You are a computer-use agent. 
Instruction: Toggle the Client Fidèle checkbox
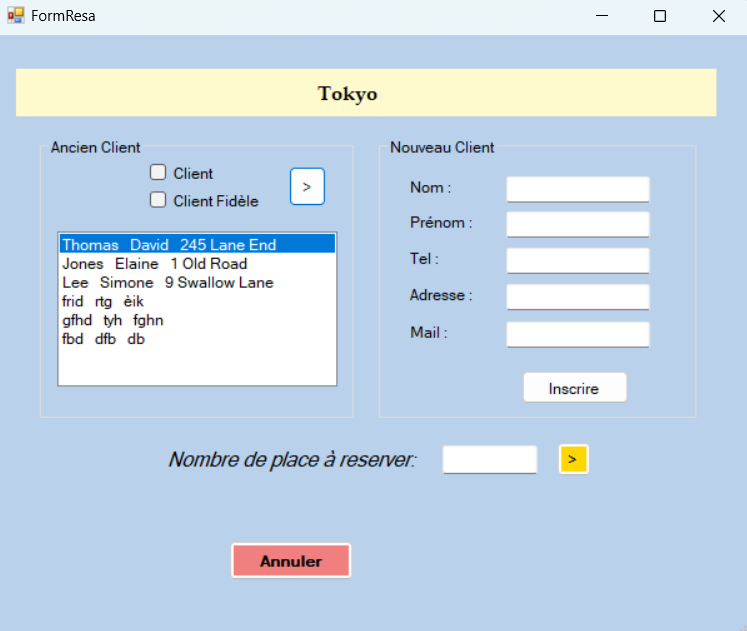pyautogui.click(x=158, y=200)
